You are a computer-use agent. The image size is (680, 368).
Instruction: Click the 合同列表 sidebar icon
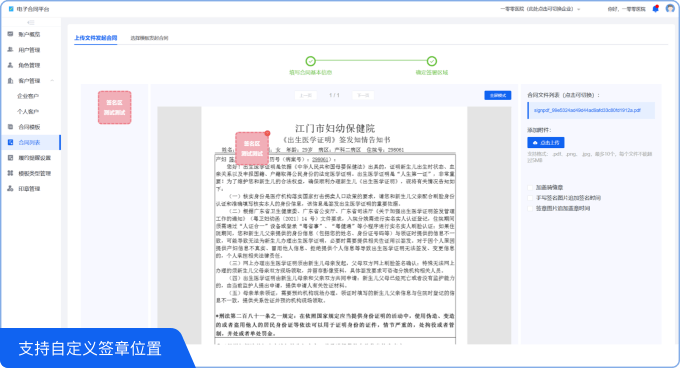10,142
